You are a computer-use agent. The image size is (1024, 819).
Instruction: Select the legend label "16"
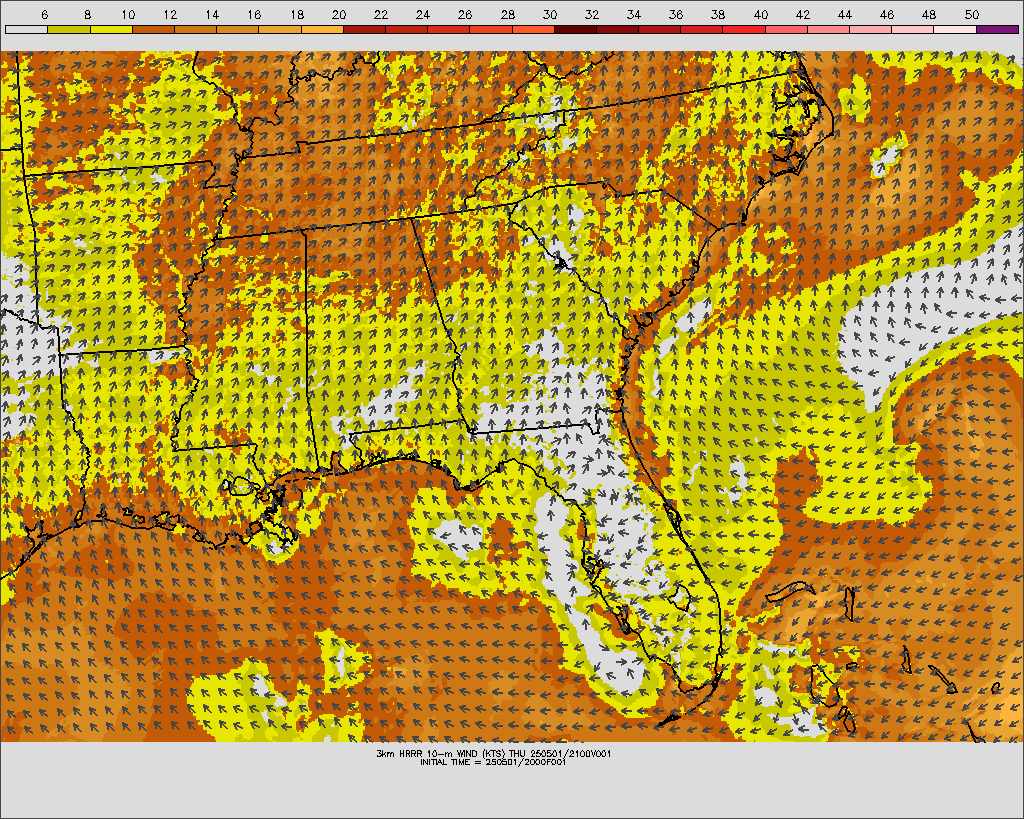tap(254, 14)
